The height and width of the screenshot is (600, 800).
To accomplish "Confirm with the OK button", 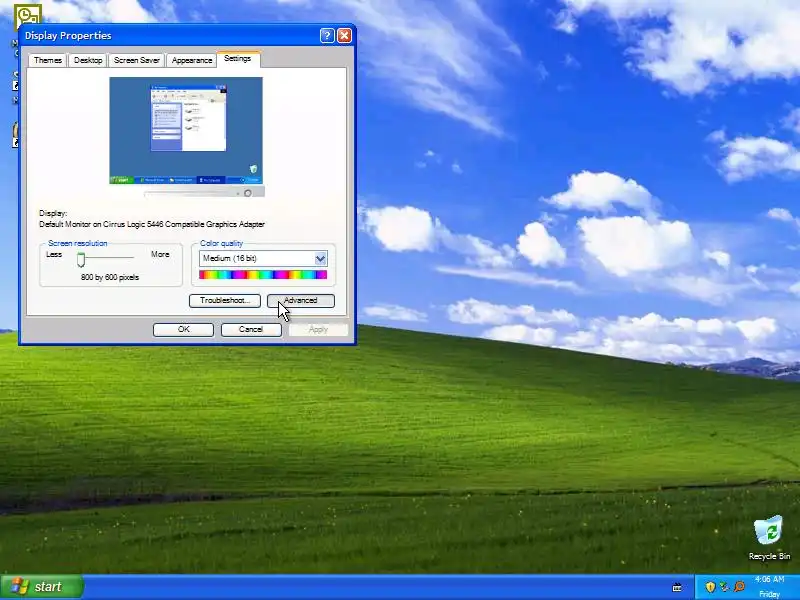I will [x=183, y=330].
